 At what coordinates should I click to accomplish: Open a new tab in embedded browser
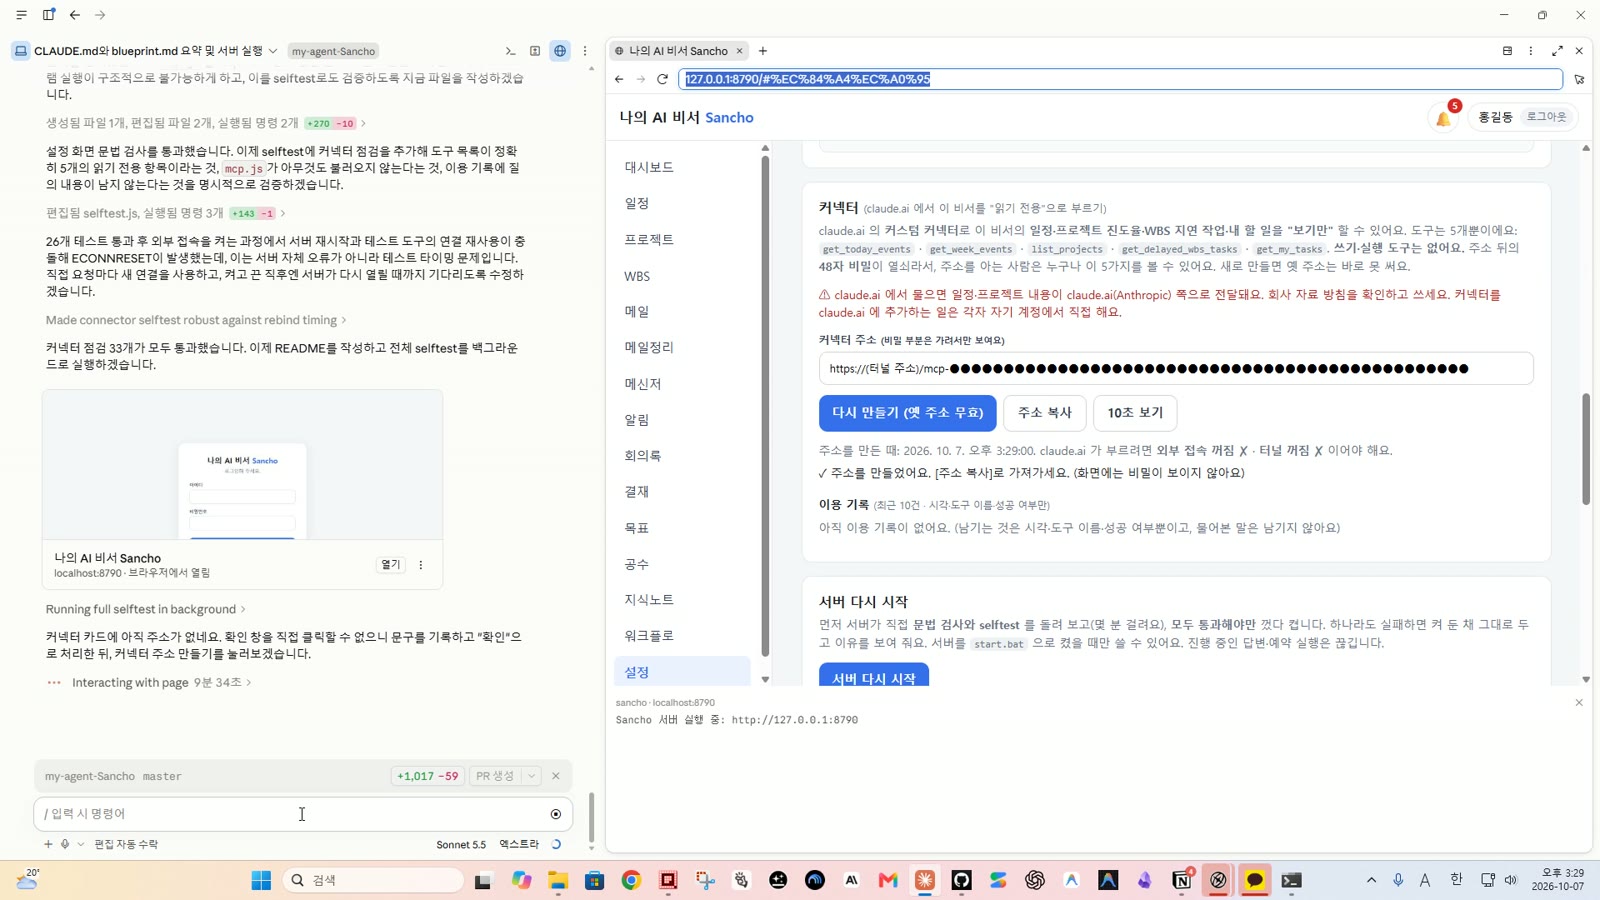click(763, 51)
